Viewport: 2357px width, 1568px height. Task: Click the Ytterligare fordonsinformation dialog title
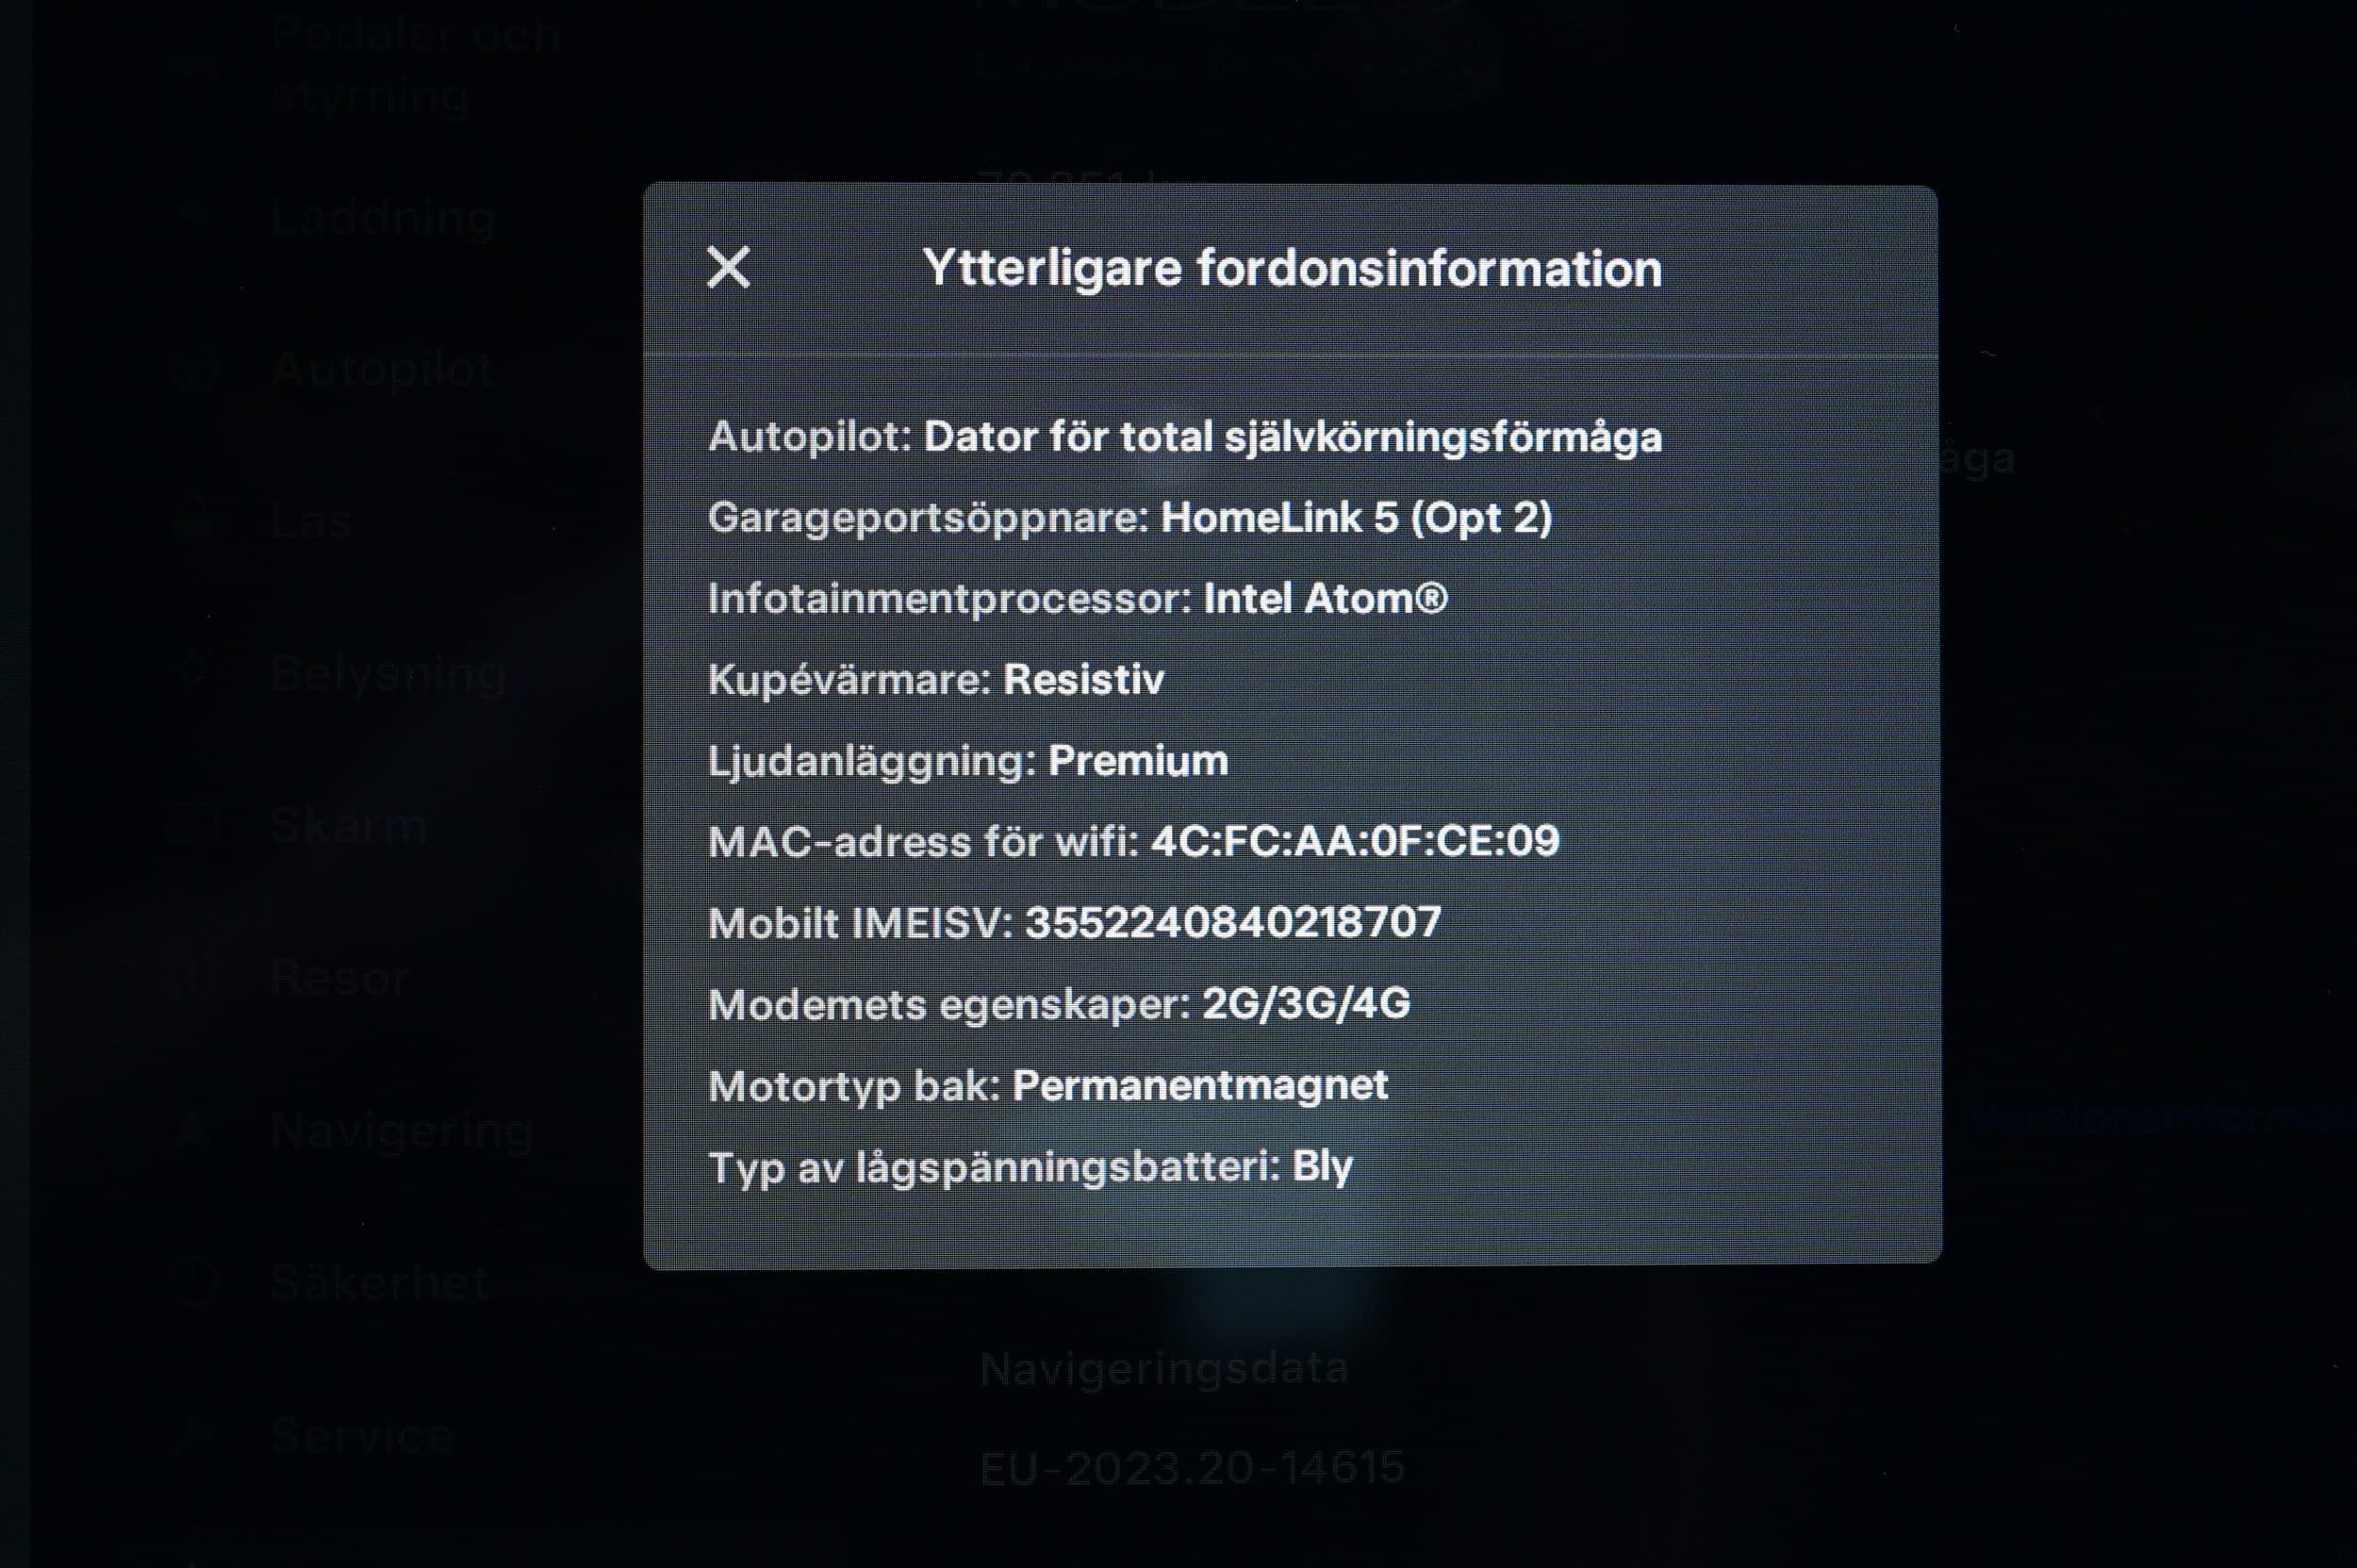[x=1291, y=268]
